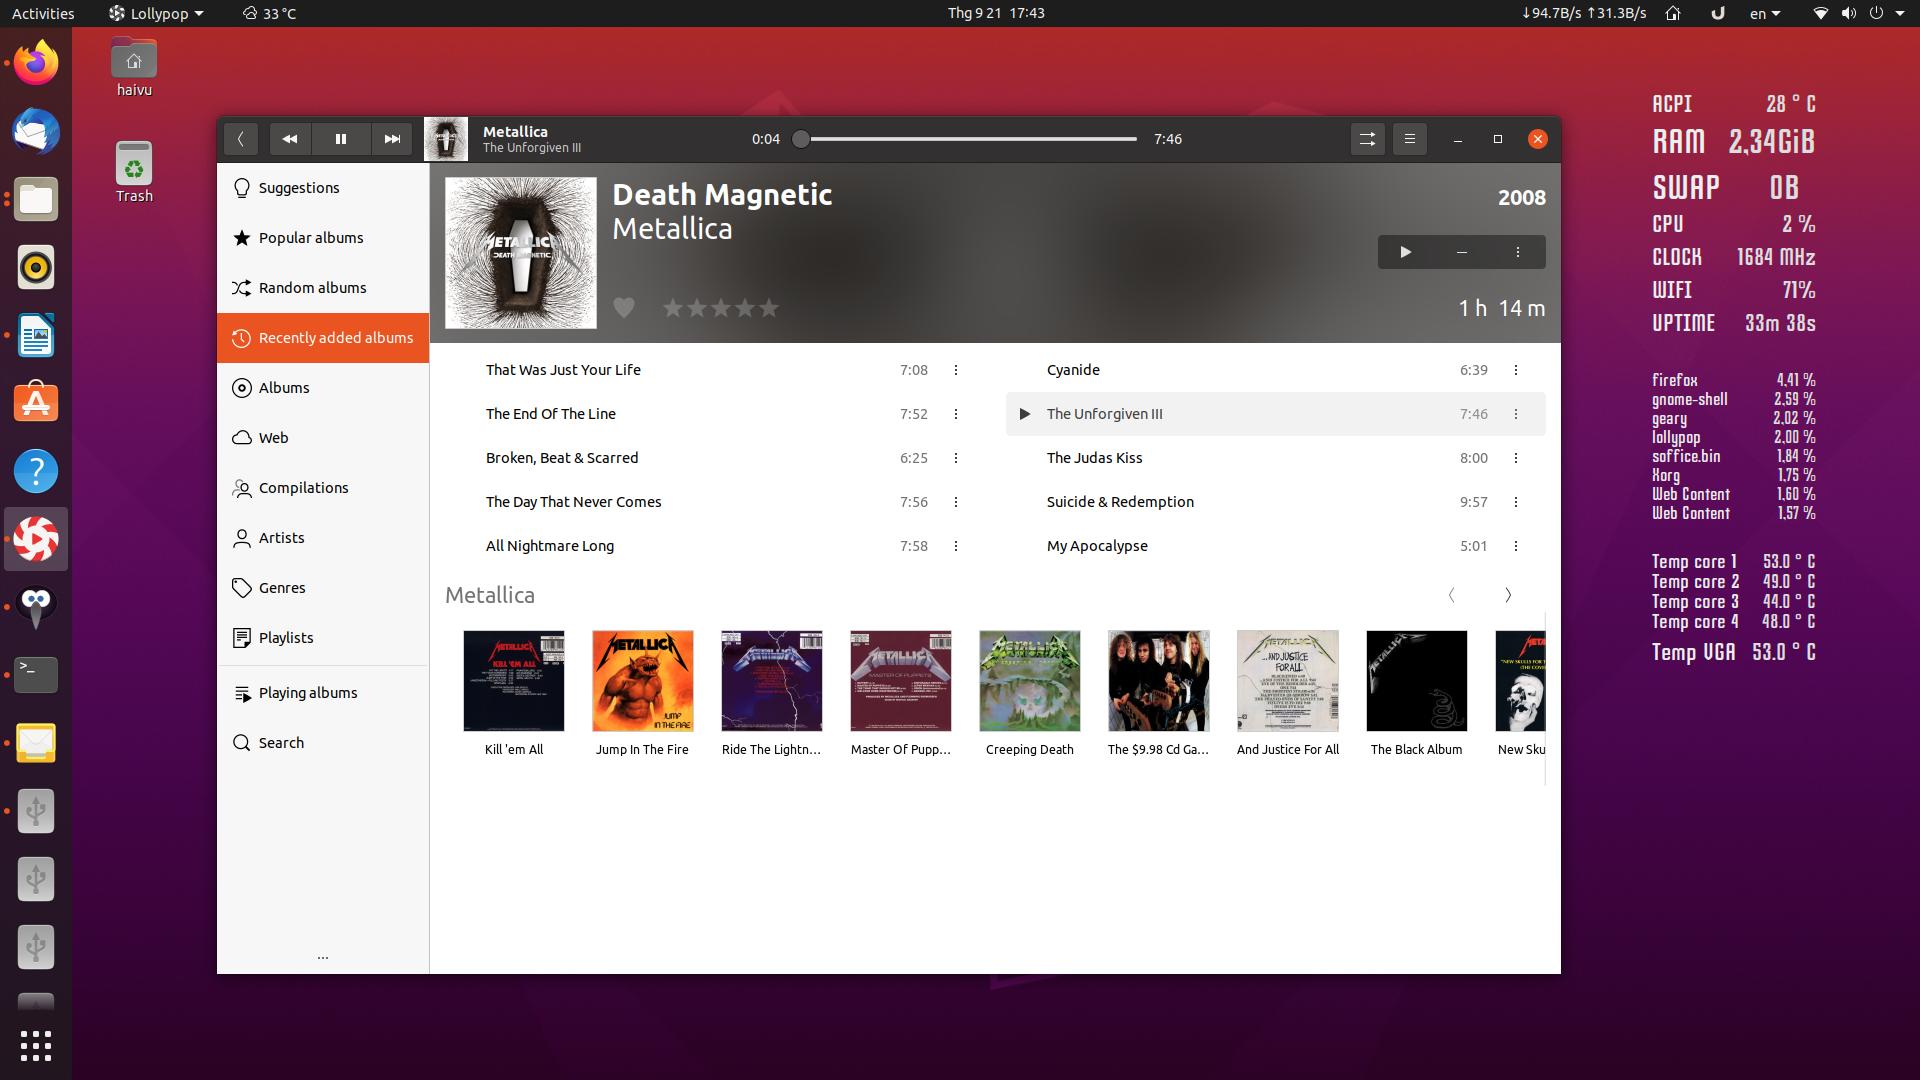Open the Lollypop app menu in top bar
1920x1080 pixels.
pyautogui.click(x=157, y=13)
